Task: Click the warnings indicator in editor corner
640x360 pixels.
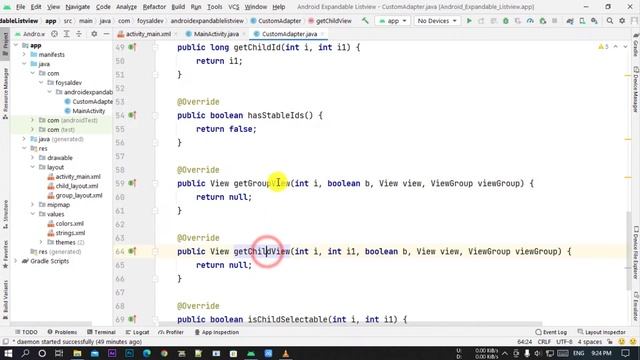Action: (x=603, y=47)
